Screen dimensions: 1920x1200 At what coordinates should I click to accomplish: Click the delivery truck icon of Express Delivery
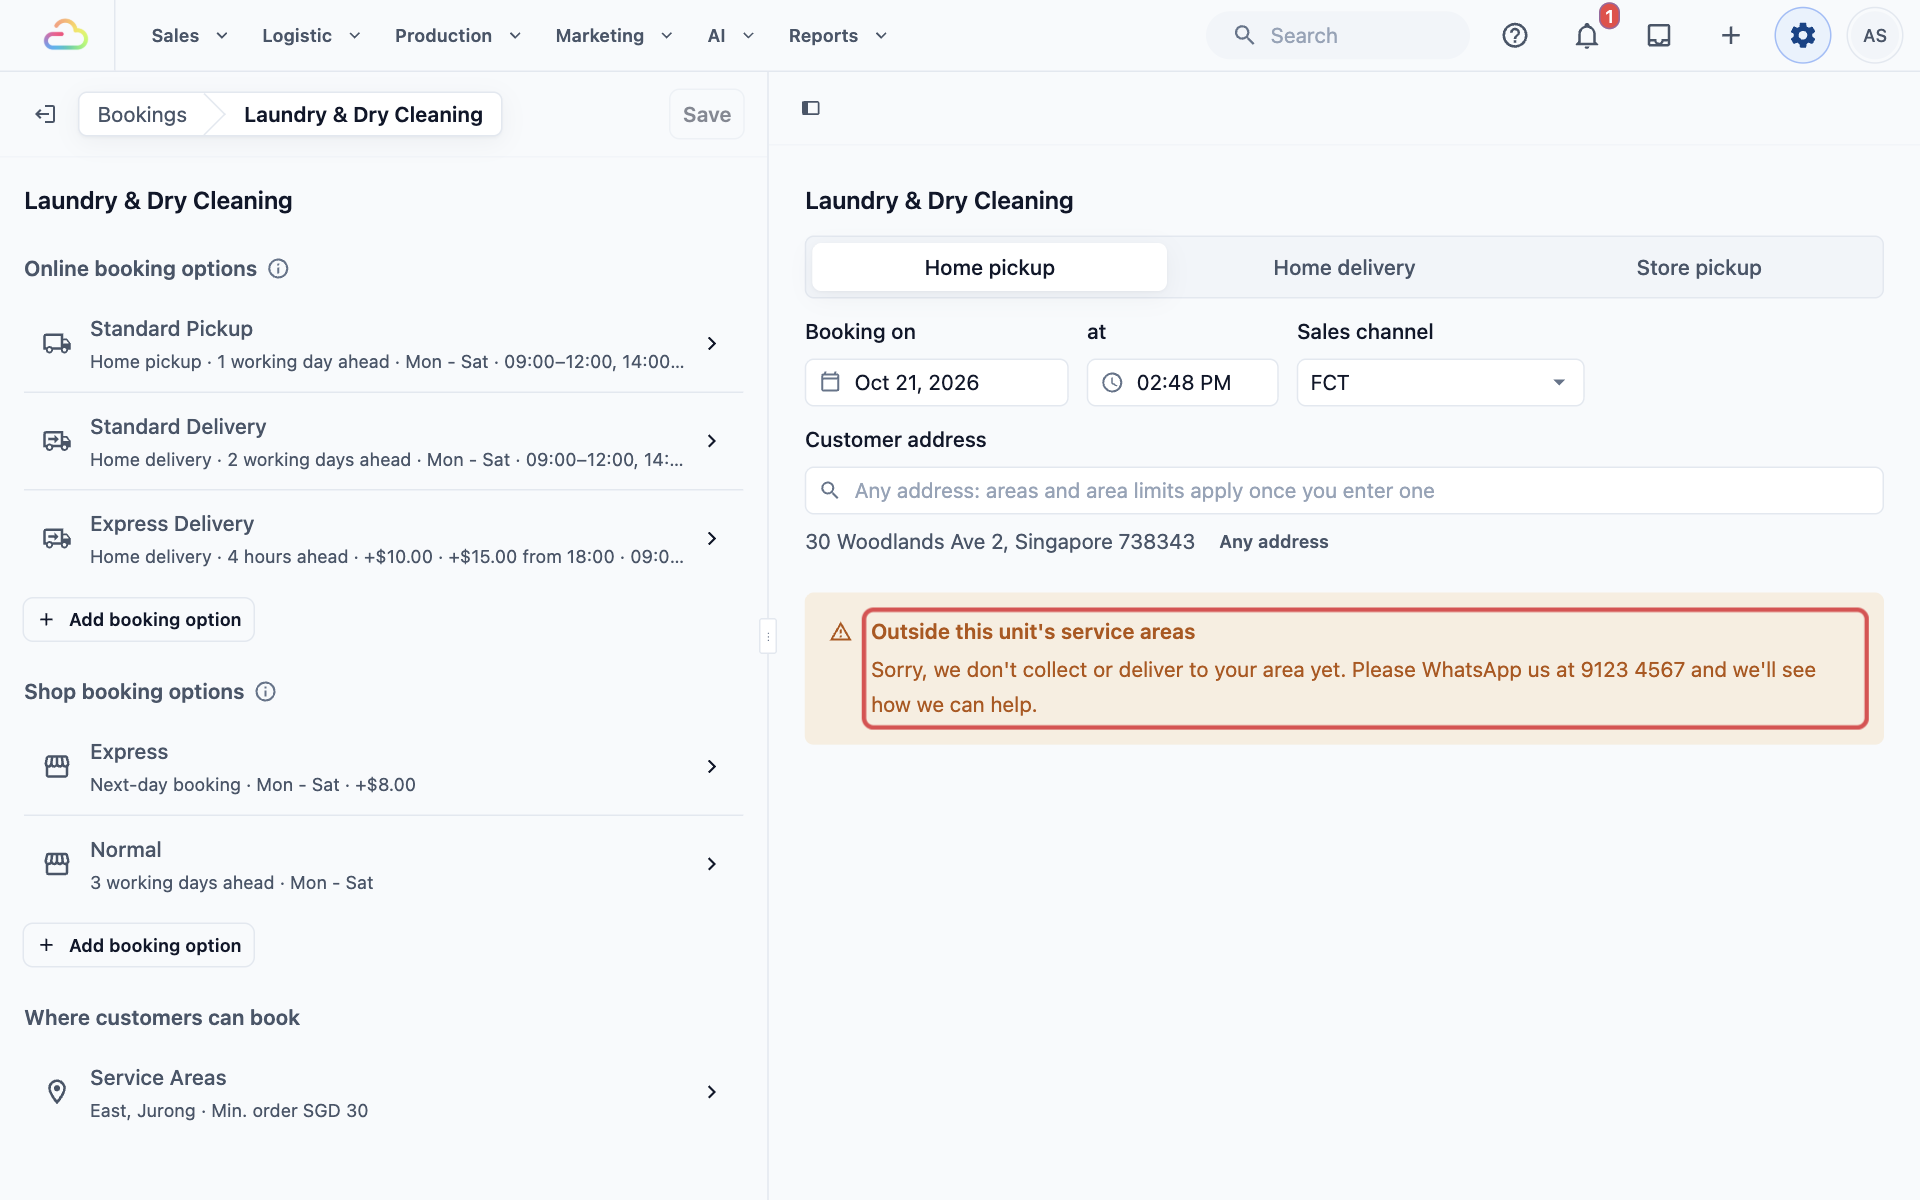tap(57, 539)
